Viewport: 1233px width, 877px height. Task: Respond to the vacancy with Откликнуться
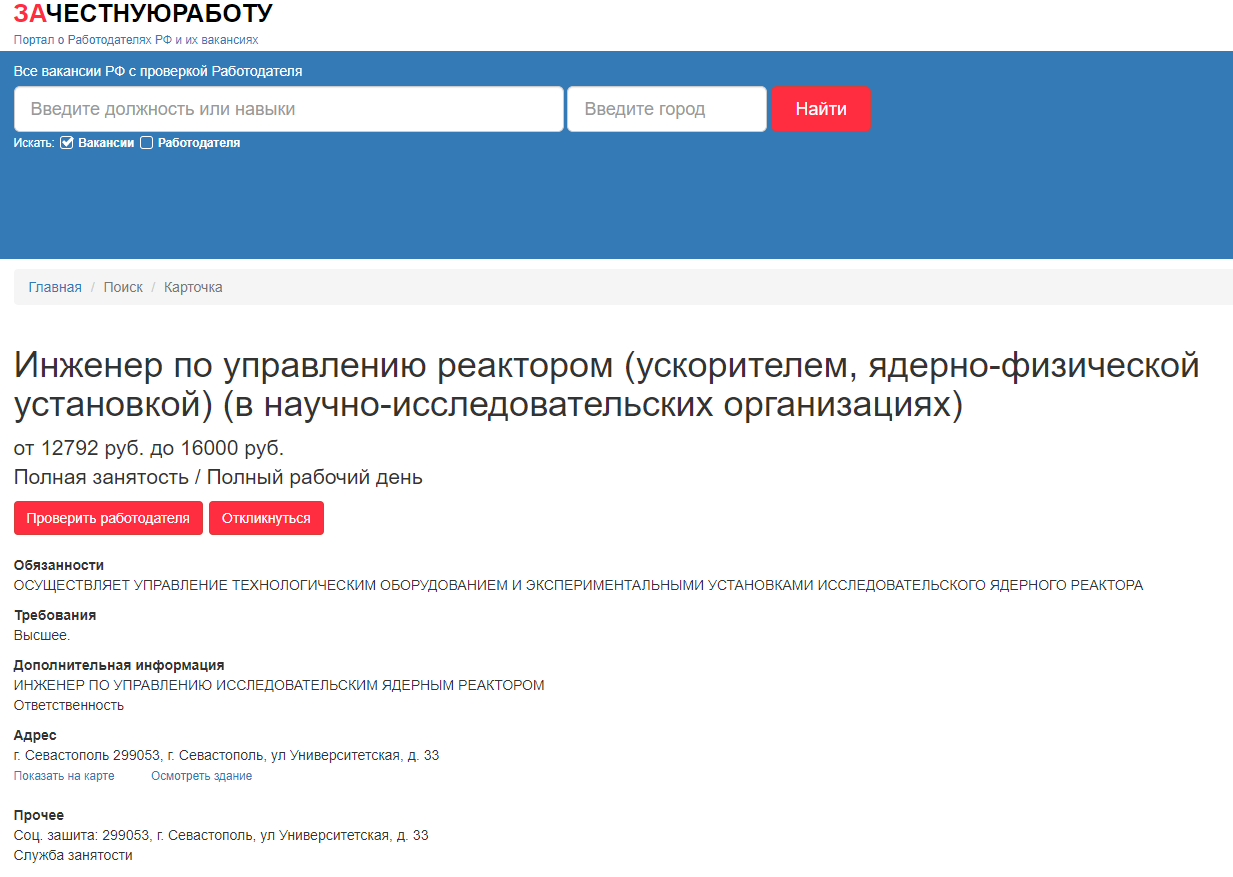click(x=266, y=518)
